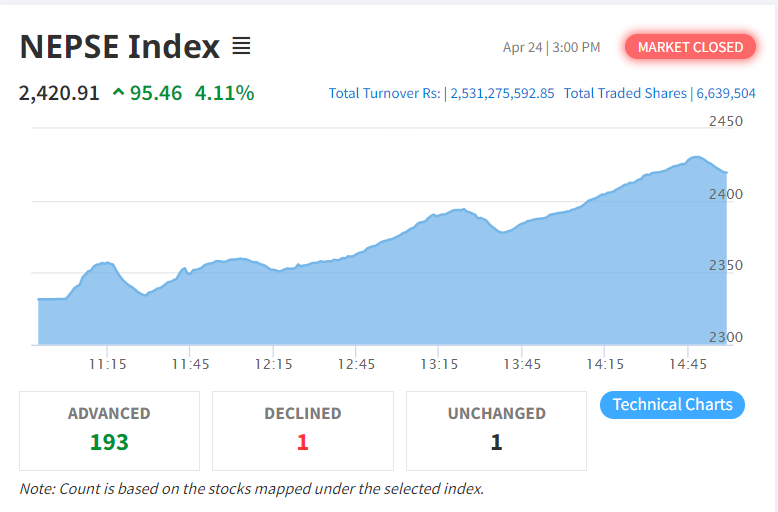778x512 pixels.
Task: Click the Market Closed status badge
Action: 690,47
